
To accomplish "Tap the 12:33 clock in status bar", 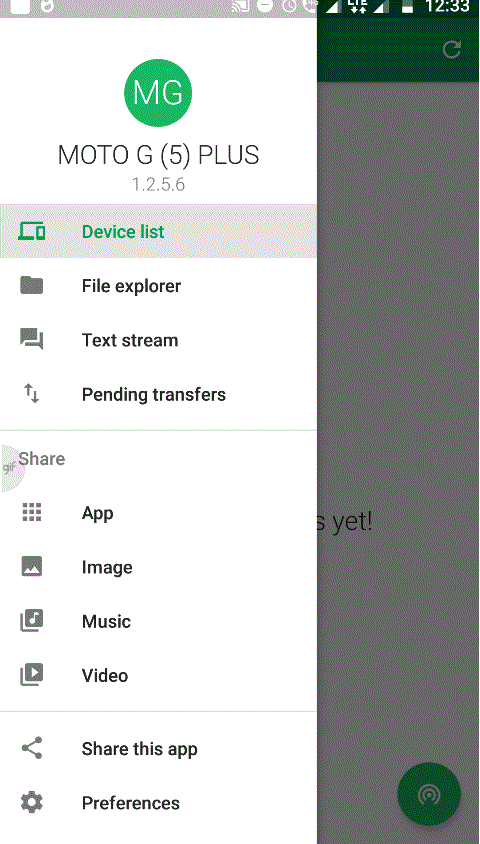I will pyautogui.click(x=447, y=6).
